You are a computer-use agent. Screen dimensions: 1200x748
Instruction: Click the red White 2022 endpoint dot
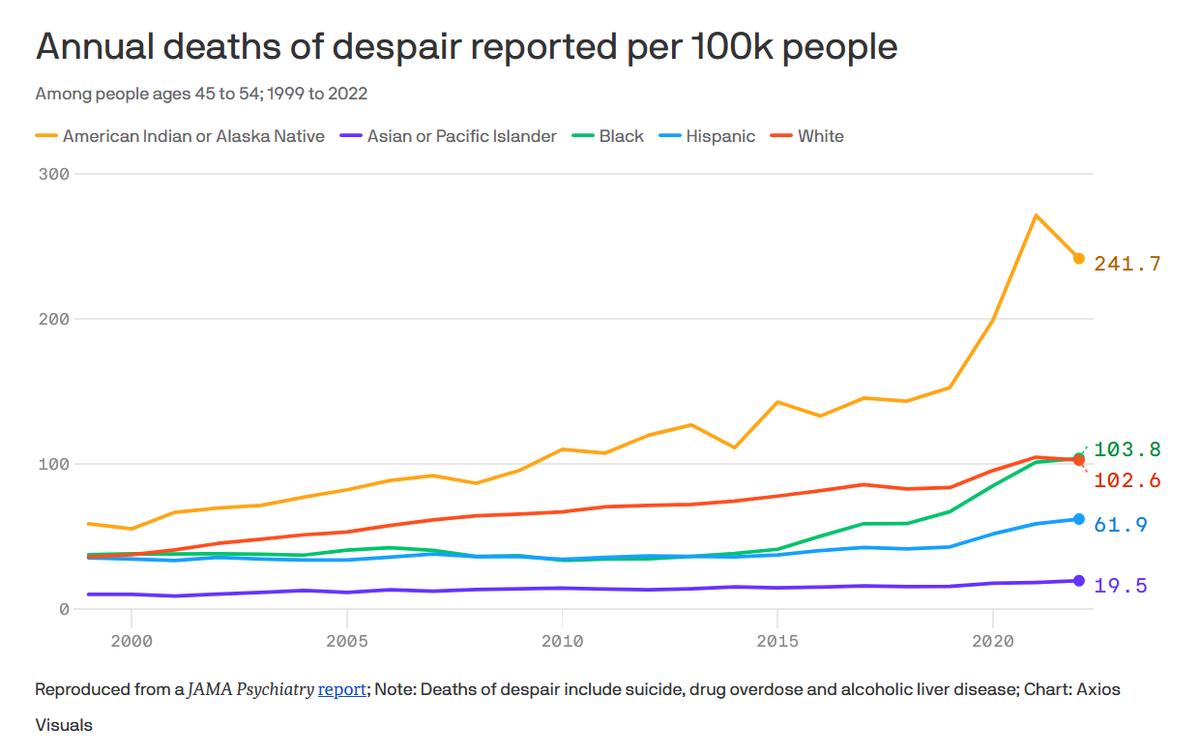1078,460
